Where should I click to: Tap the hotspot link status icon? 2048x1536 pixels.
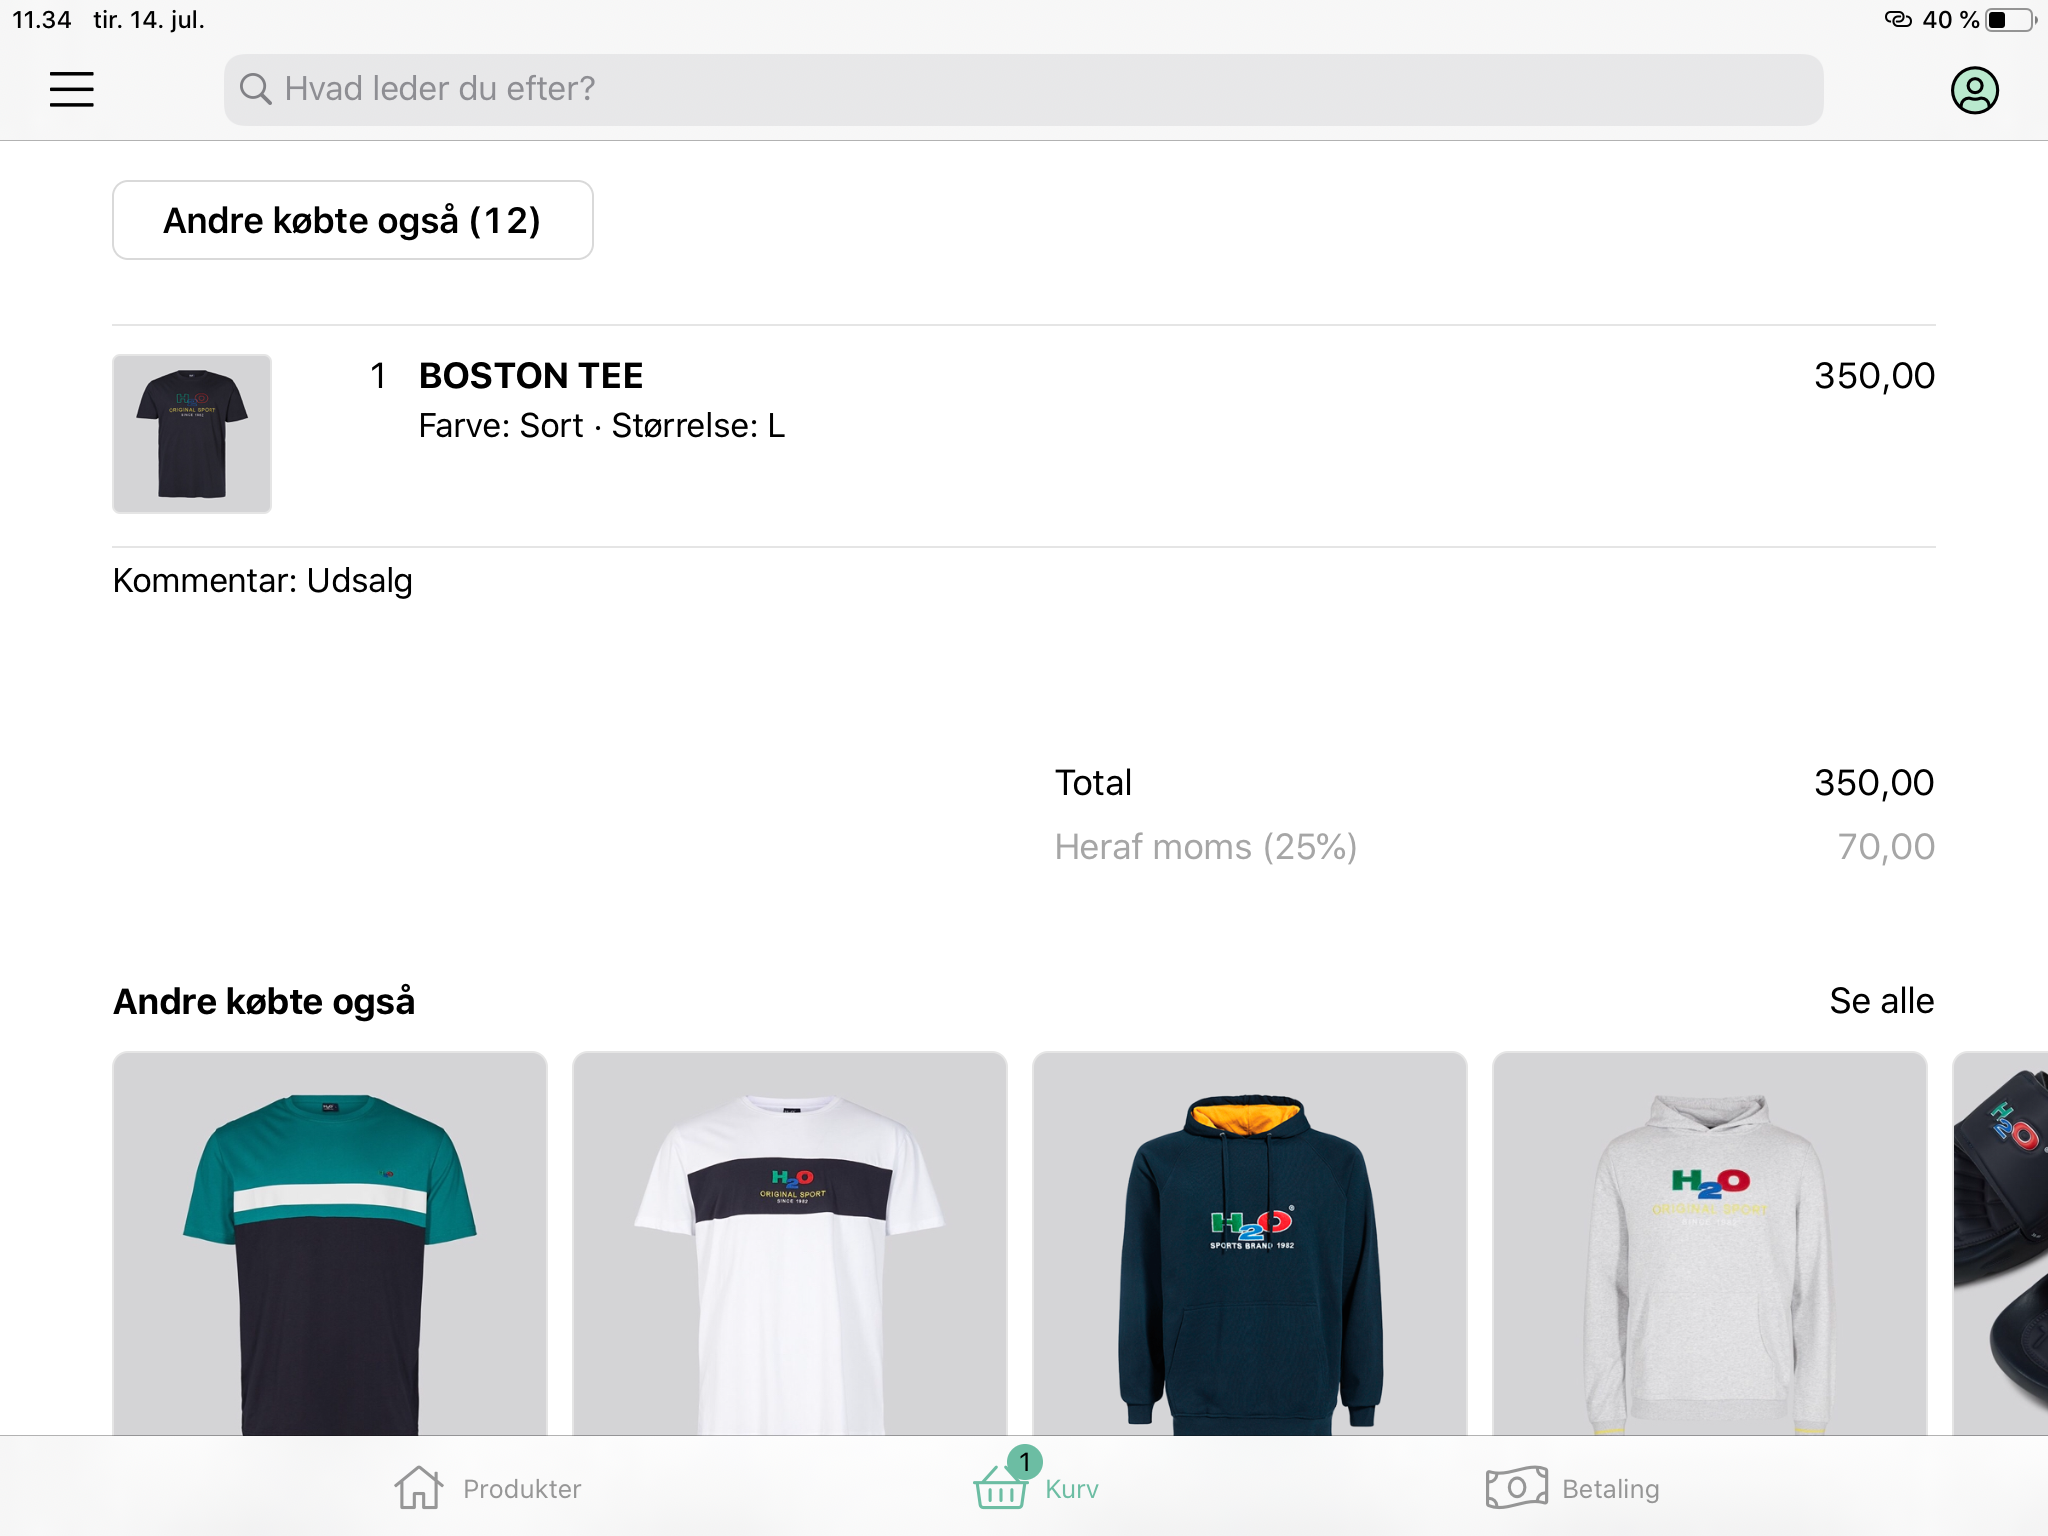coord(1897,20)
